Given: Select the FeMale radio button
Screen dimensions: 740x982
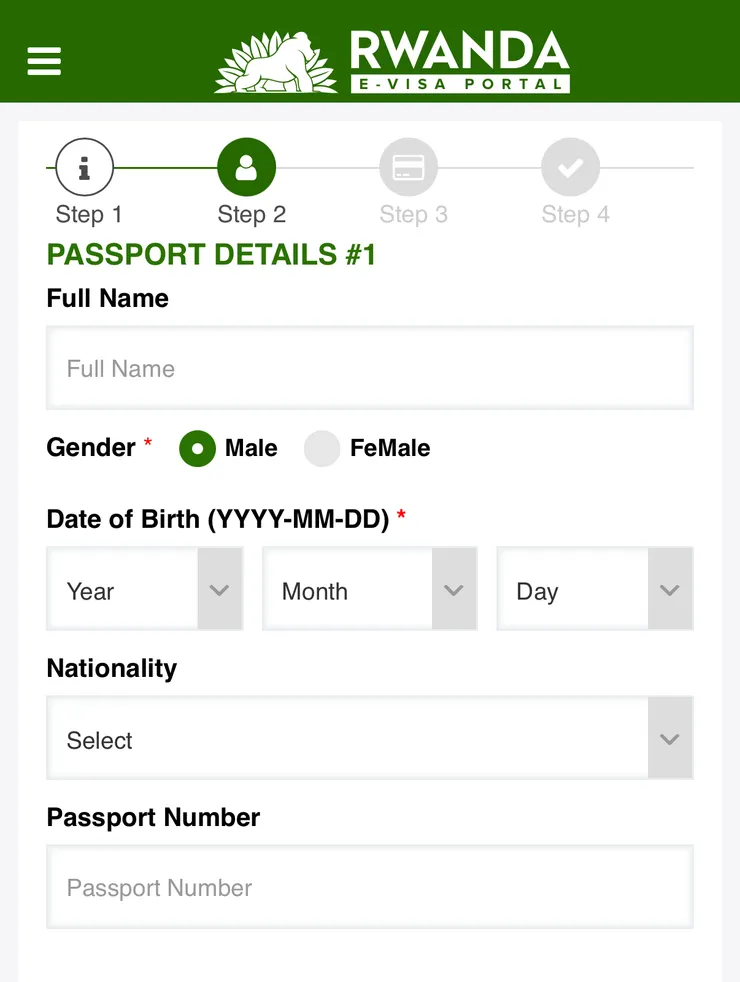Looking at the screenshot, I should coord(322,449).
